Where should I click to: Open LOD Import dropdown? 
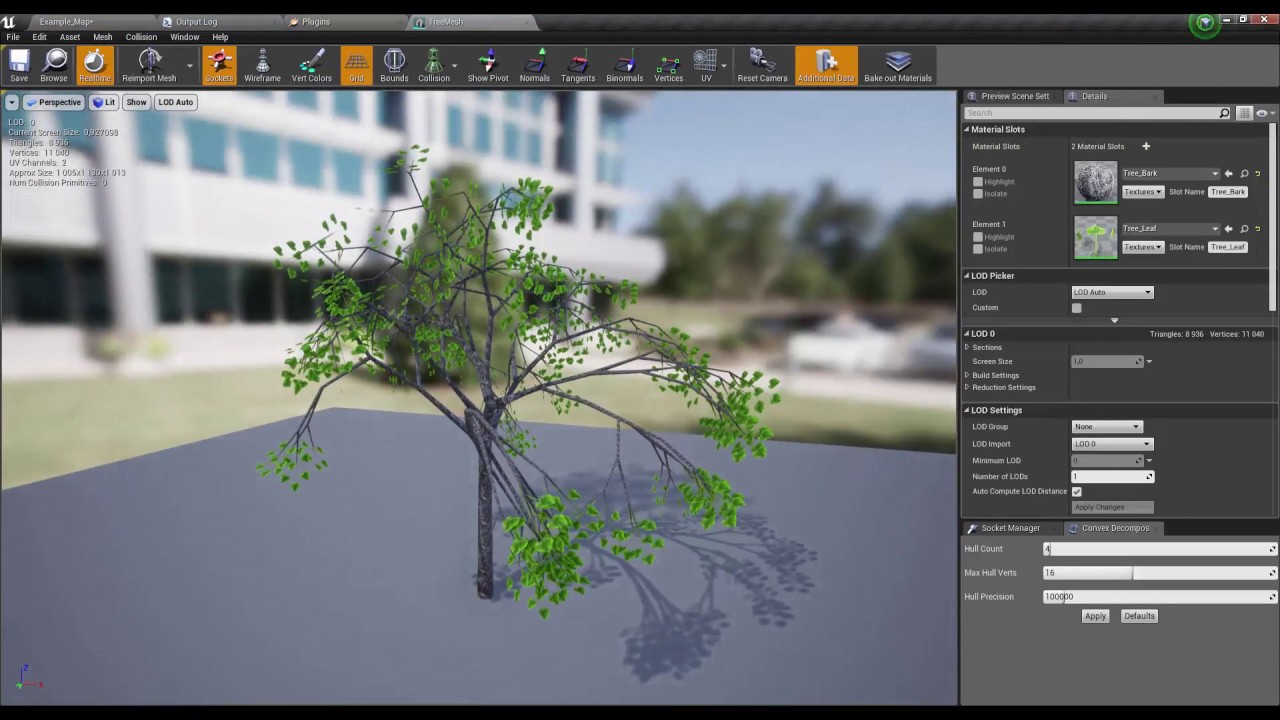click(1112, 444)
